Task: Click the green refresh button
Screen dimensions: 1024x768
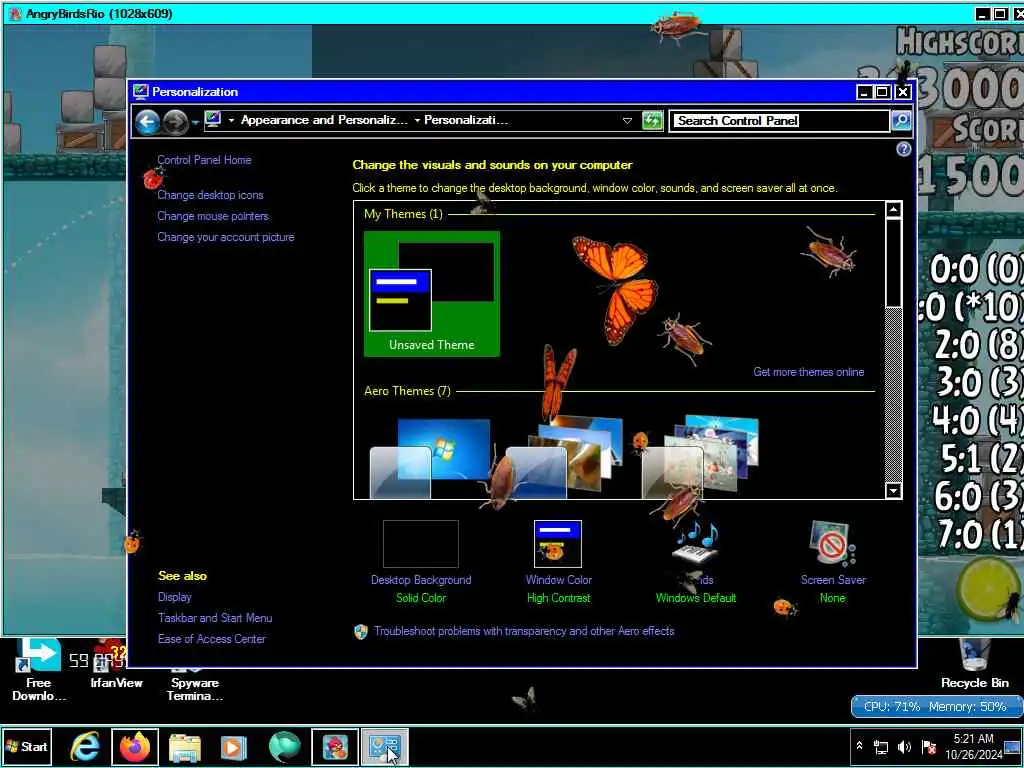Action: coord(652,121)
